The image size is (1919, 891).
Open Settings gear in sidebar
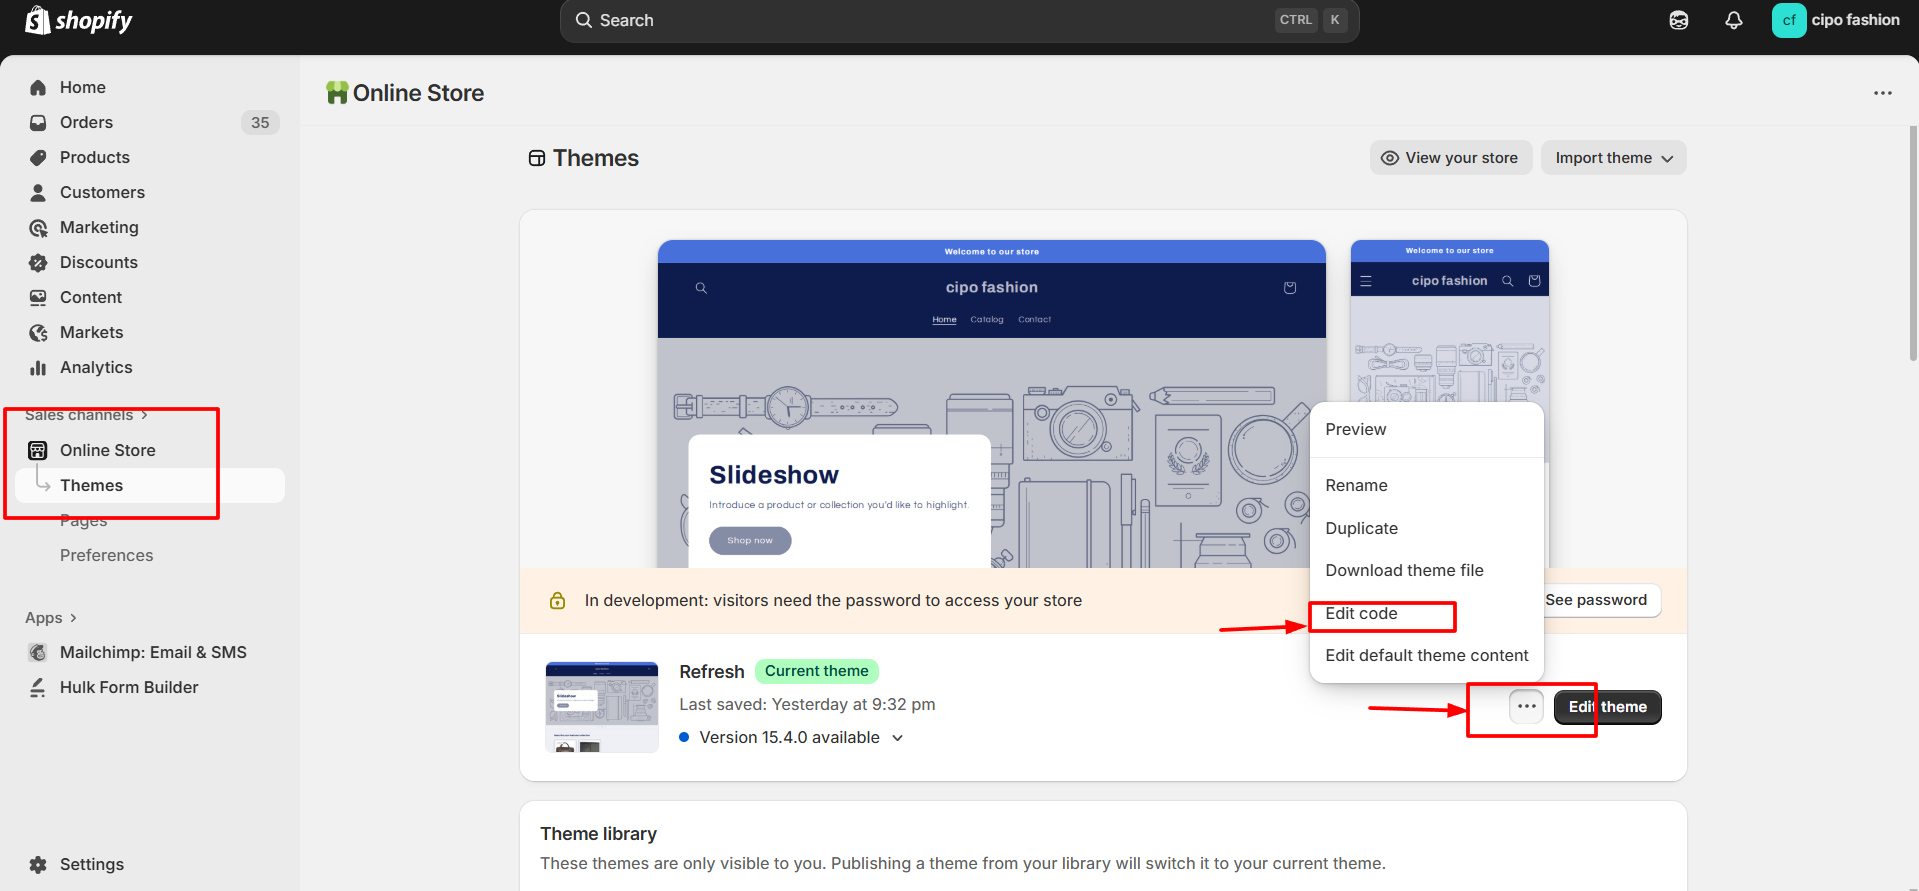point(38,864)
